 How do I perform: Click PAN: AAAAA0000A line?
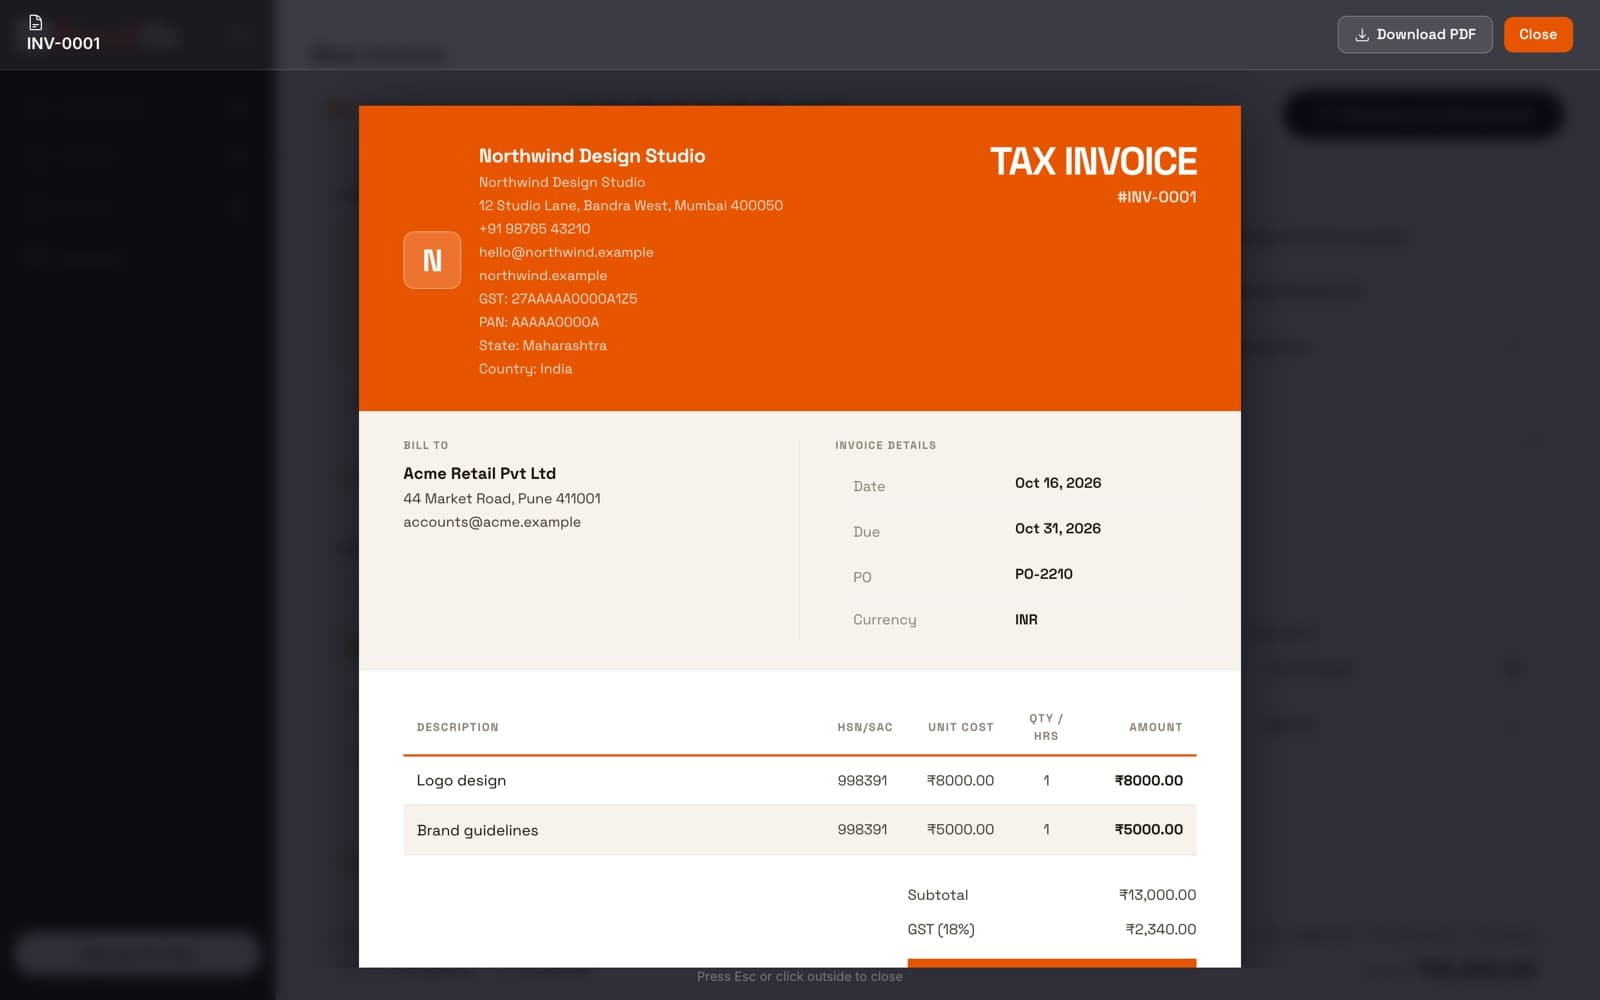539,322
